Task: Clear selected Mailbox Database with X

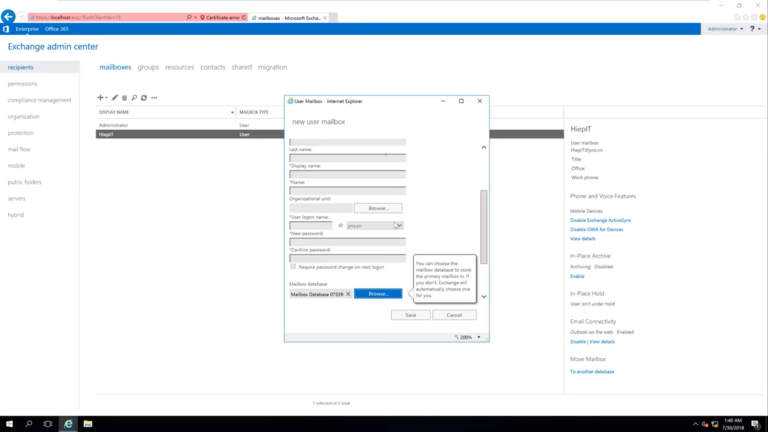Action: point(348,294)
